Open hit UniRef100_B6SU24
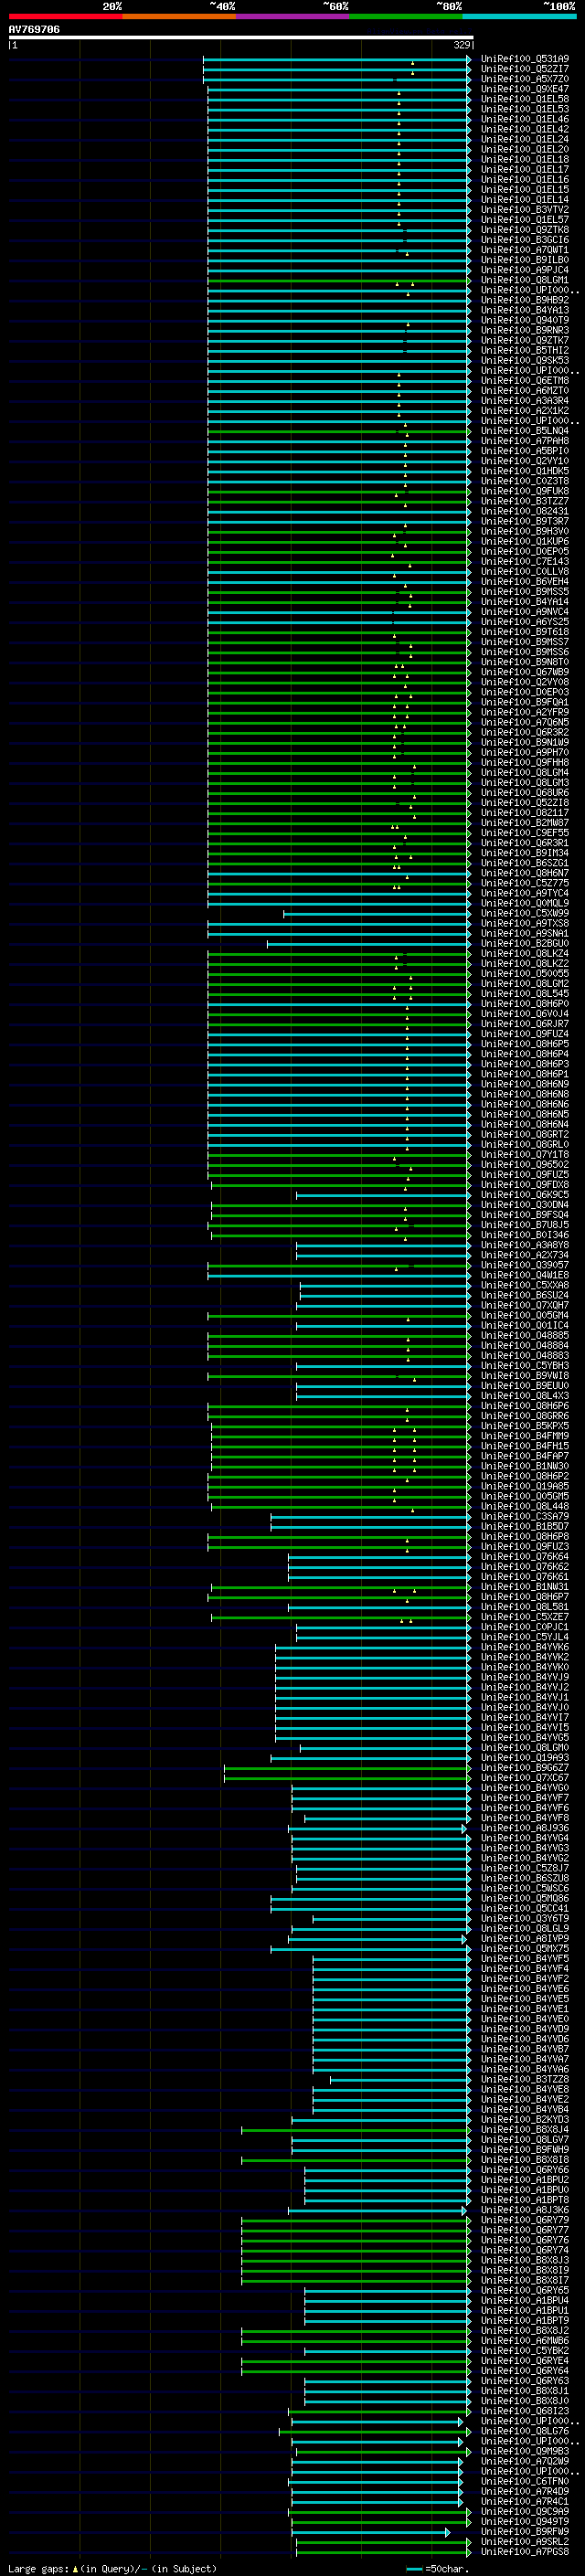Viewport: 585px width, 2576px height. pos(525,1296)
